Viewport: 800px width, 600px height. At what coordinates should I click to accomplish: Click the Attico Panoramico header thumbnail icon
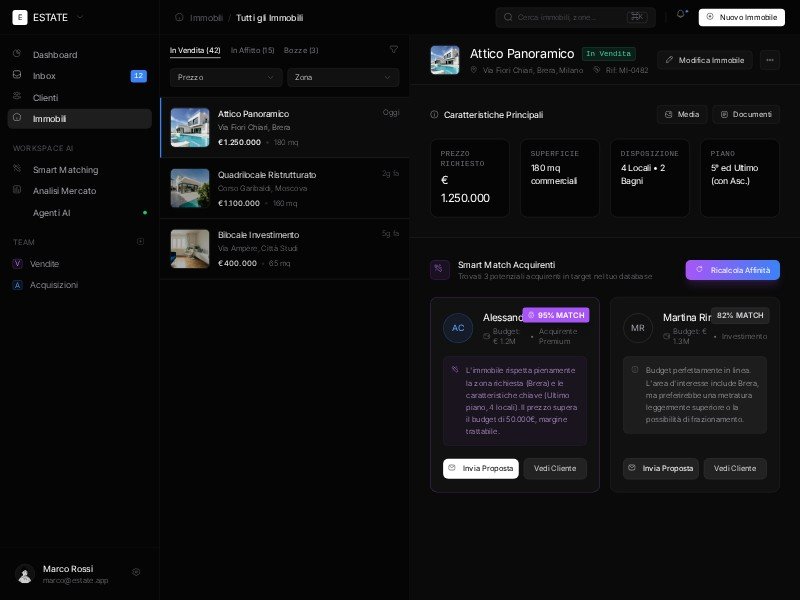click(445, 60)
